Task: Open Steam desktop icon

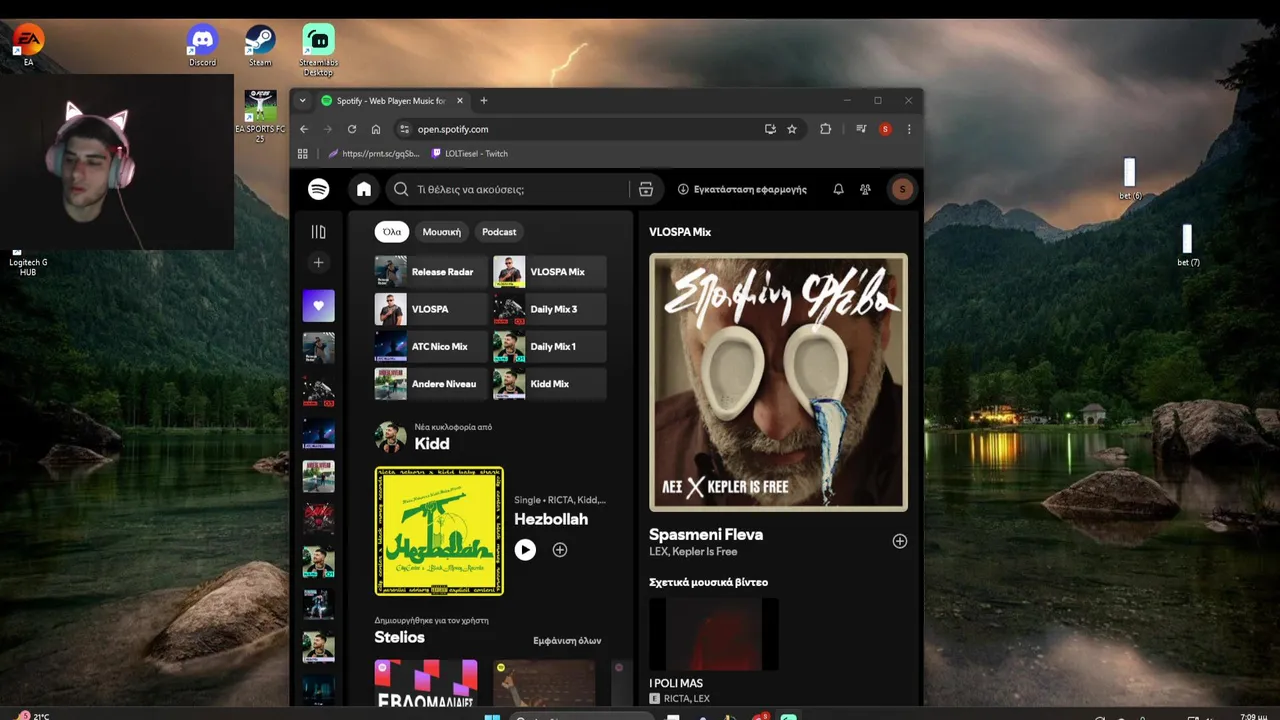Action: (x=260, y=45)
